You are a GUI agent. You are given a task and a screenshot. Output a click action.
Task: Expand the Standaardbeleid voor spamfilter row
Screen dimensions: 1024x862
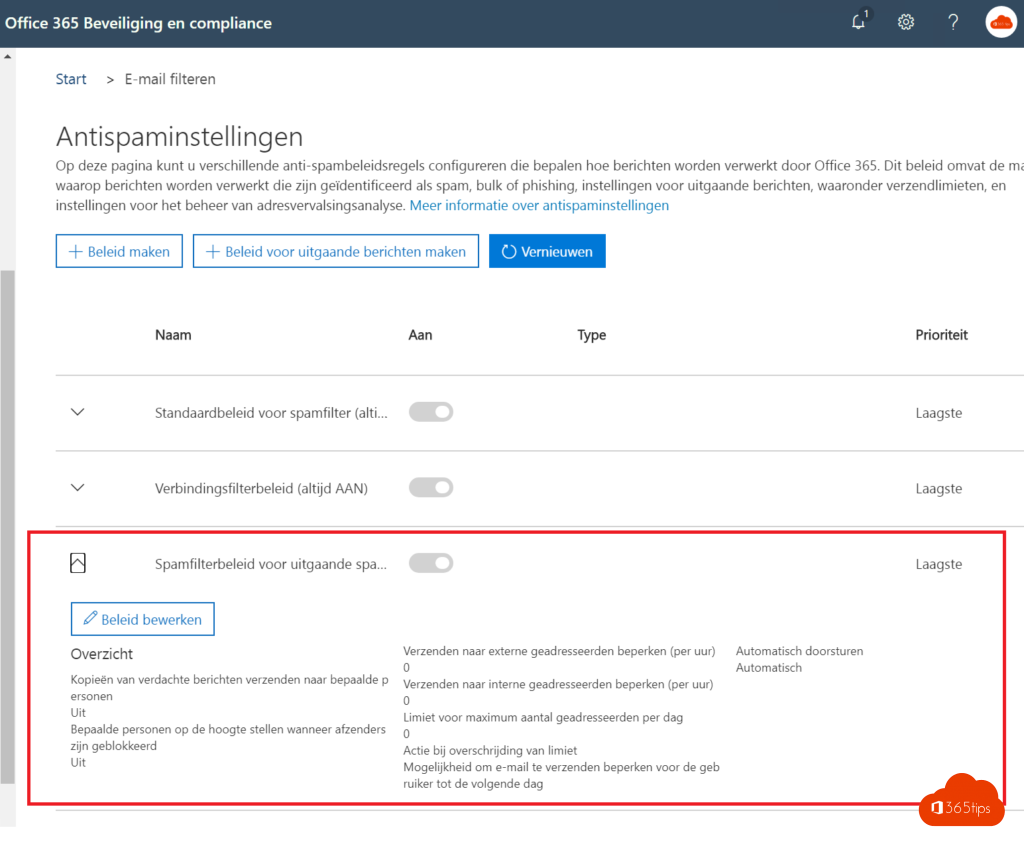click(78, 412)
